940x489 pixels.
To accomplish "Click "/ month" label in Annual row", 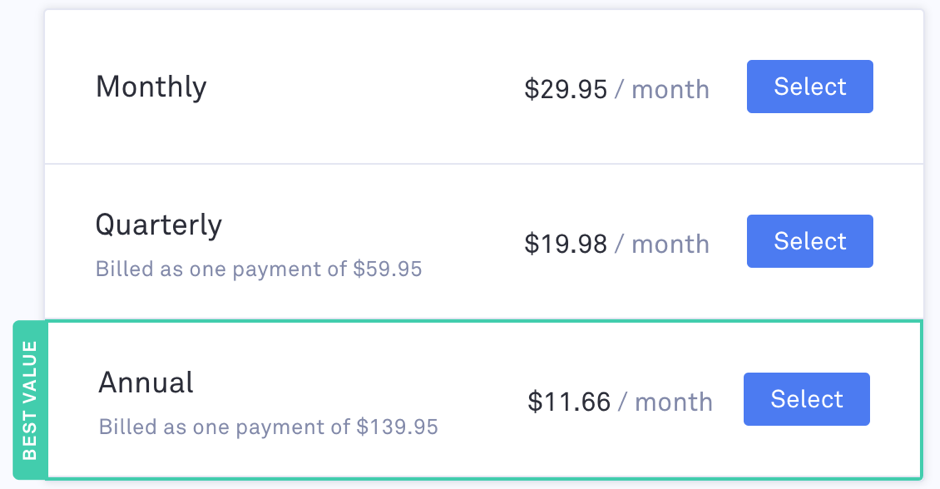I will pyautogui.click(x=665, y=402).
